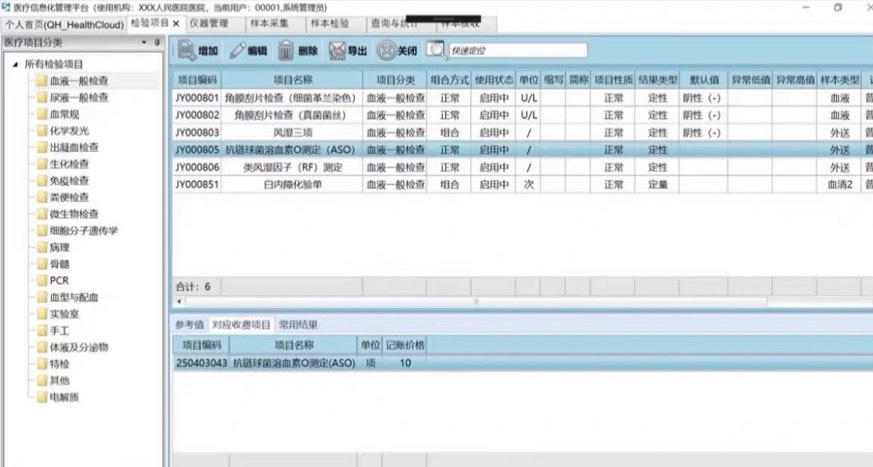The height and width of the screenshot is (467, 873).
Task: Click the 删除 (Delete) trash icon
Action: click(286, 51)
